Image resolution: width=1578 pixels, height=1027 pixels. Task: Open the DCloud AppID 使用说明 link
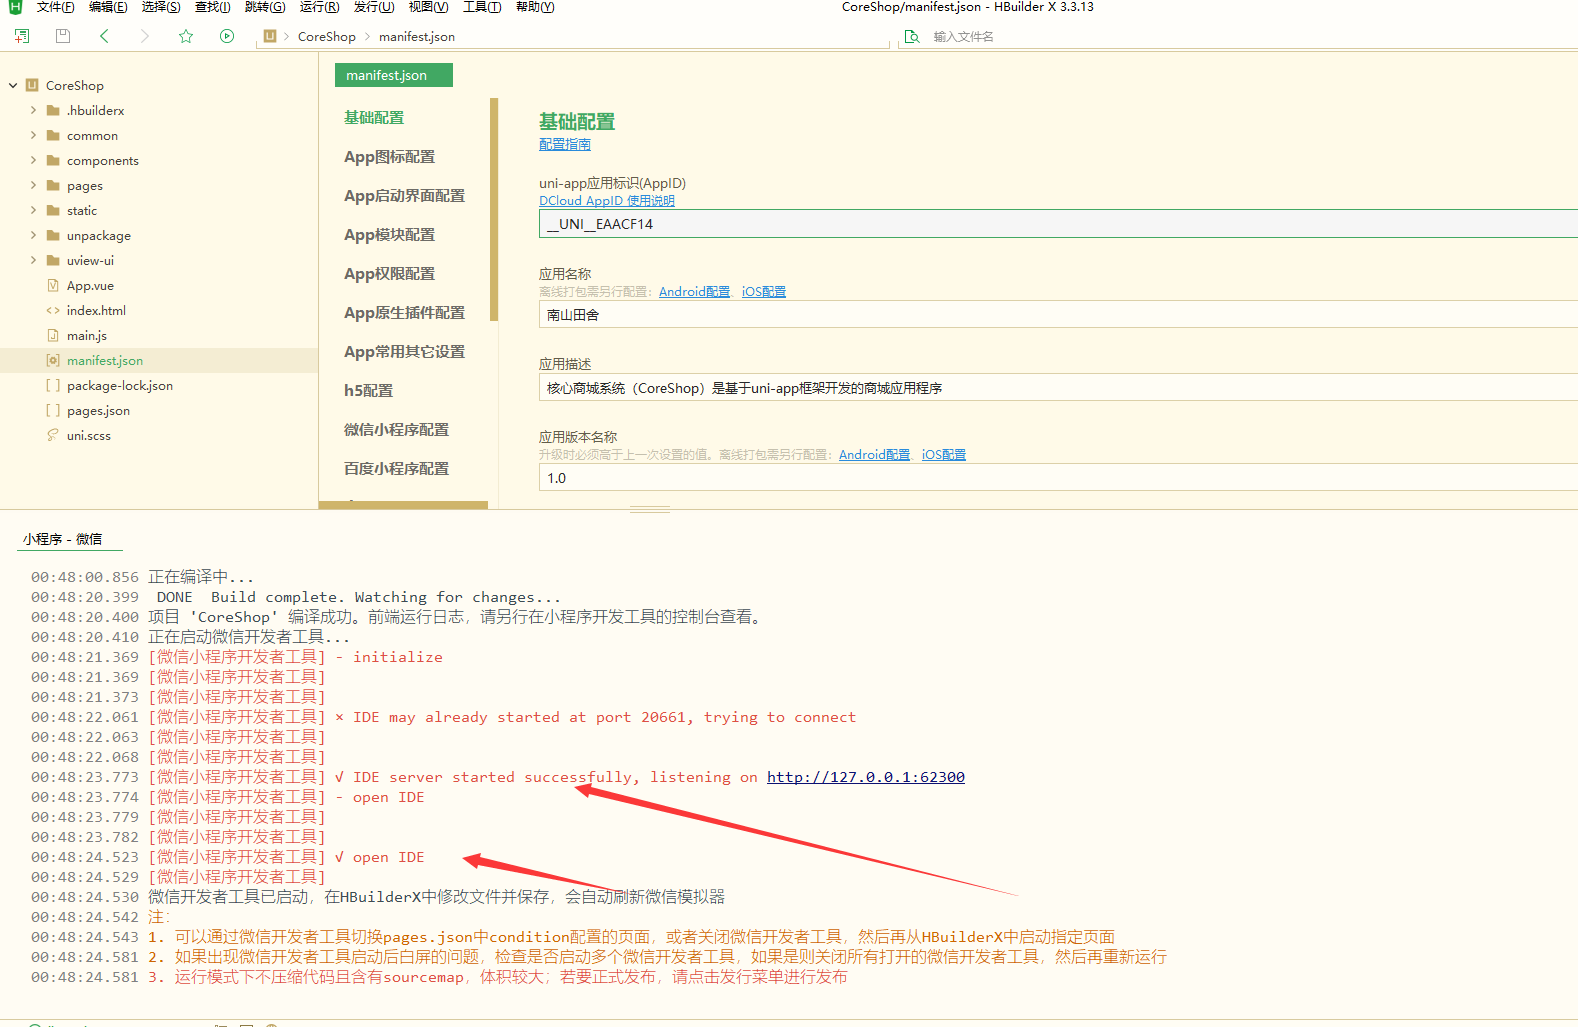tap(607, 201)
